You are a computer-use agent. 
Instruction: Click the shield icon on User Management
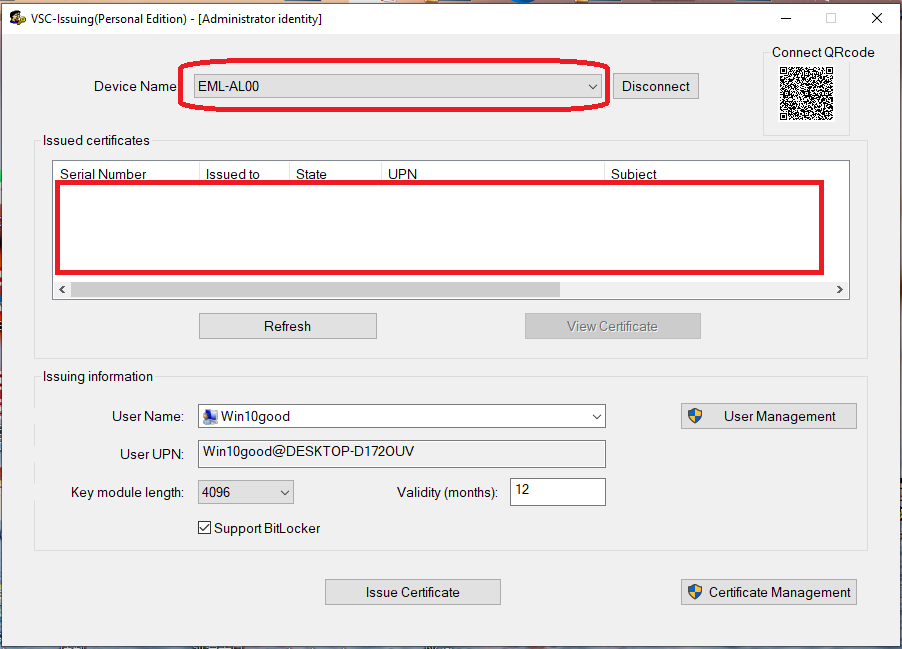point(696,416)
